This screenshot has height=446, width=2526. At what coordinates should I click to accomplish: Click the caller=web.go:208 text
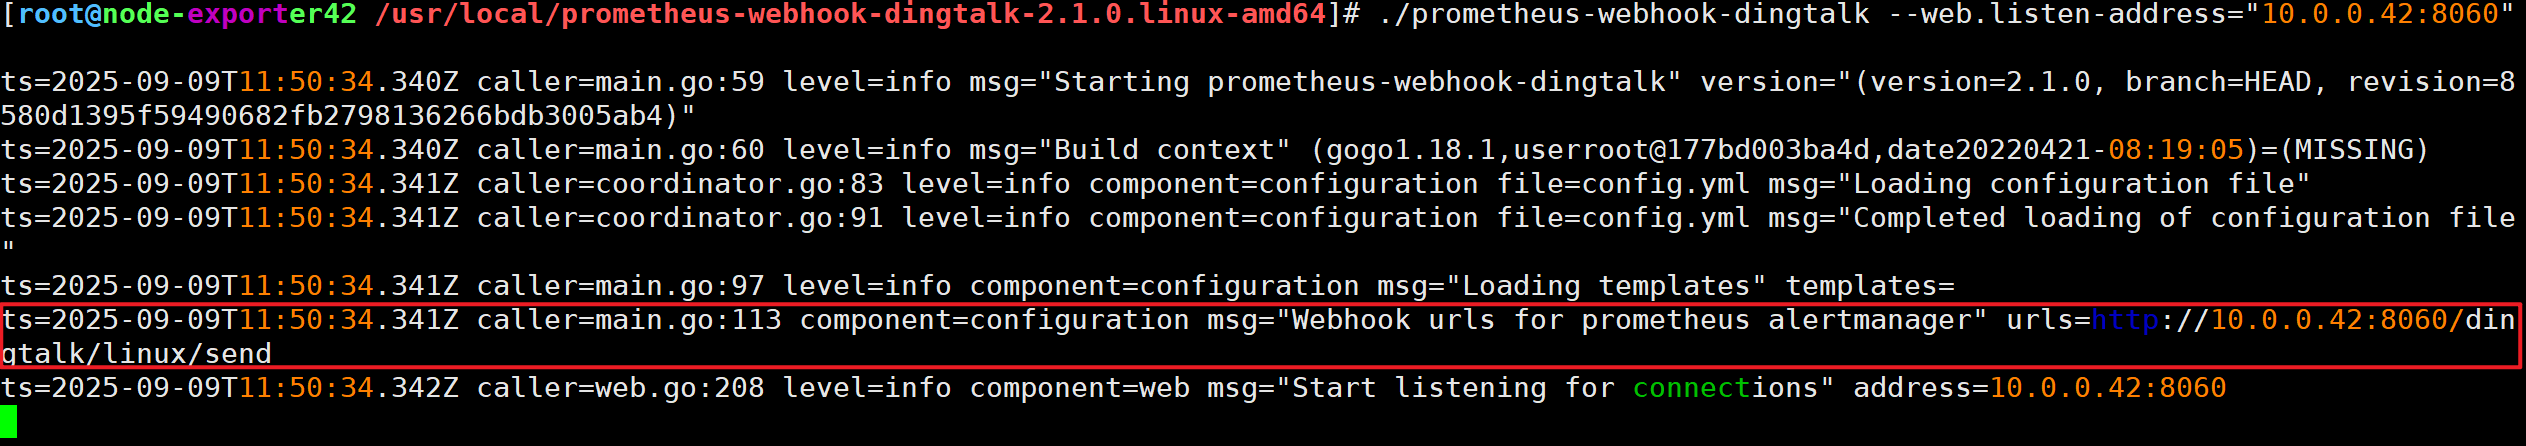point(620,388)
